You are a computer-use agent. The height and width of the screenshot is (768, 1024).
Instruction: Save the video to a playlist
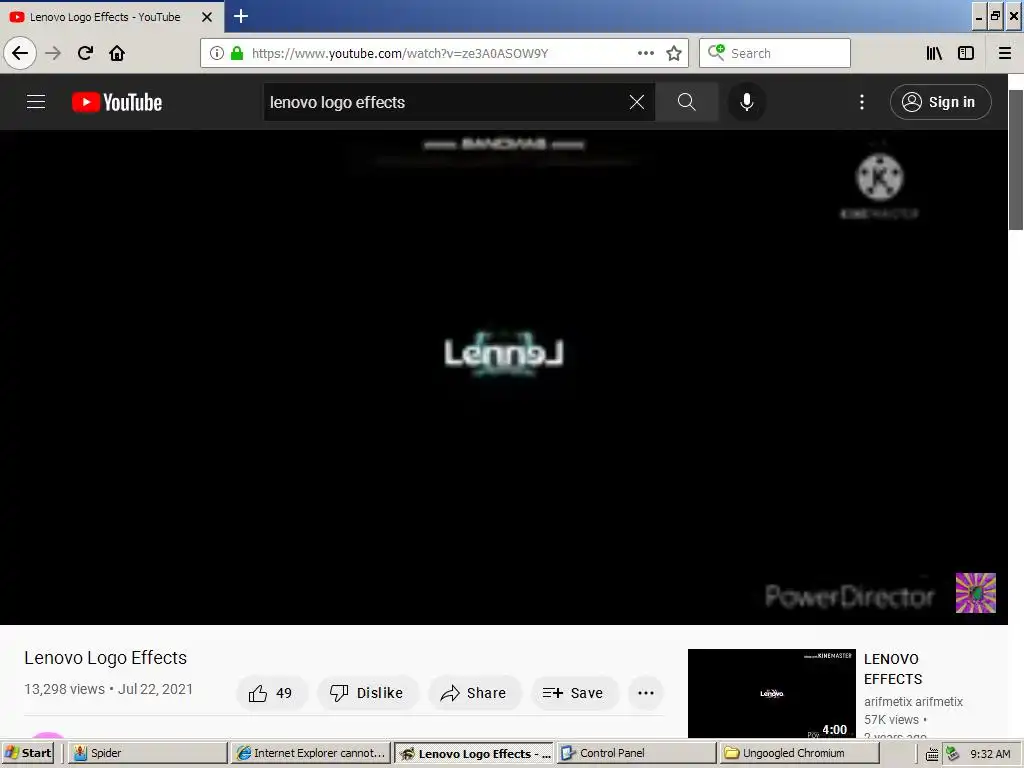click(573, 693)
